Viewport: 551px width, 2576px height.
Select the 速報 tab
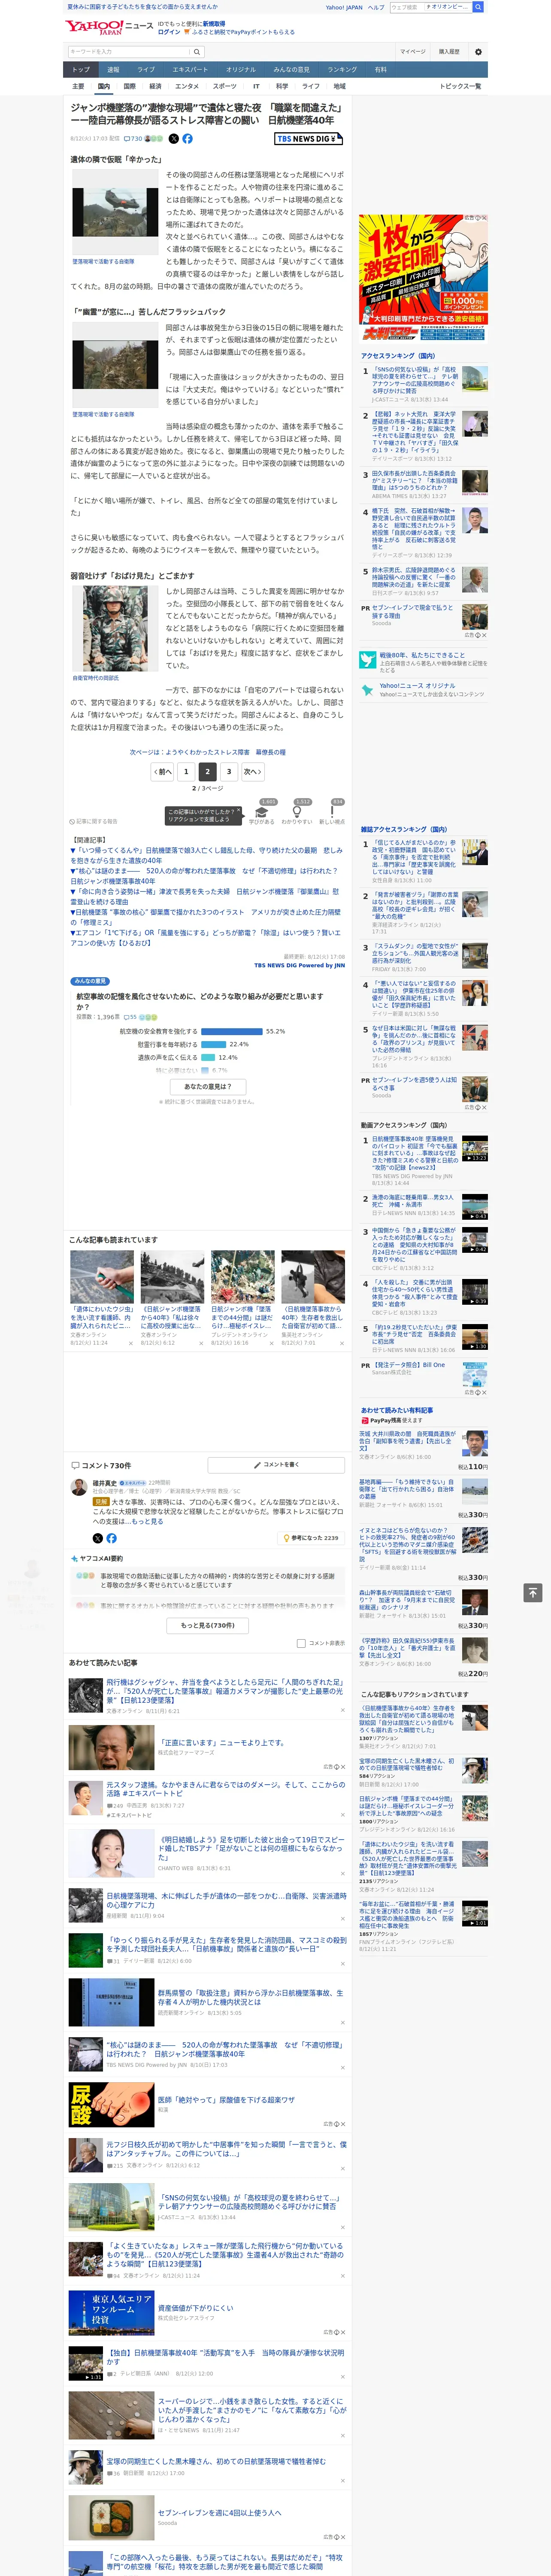pos(113,70)
